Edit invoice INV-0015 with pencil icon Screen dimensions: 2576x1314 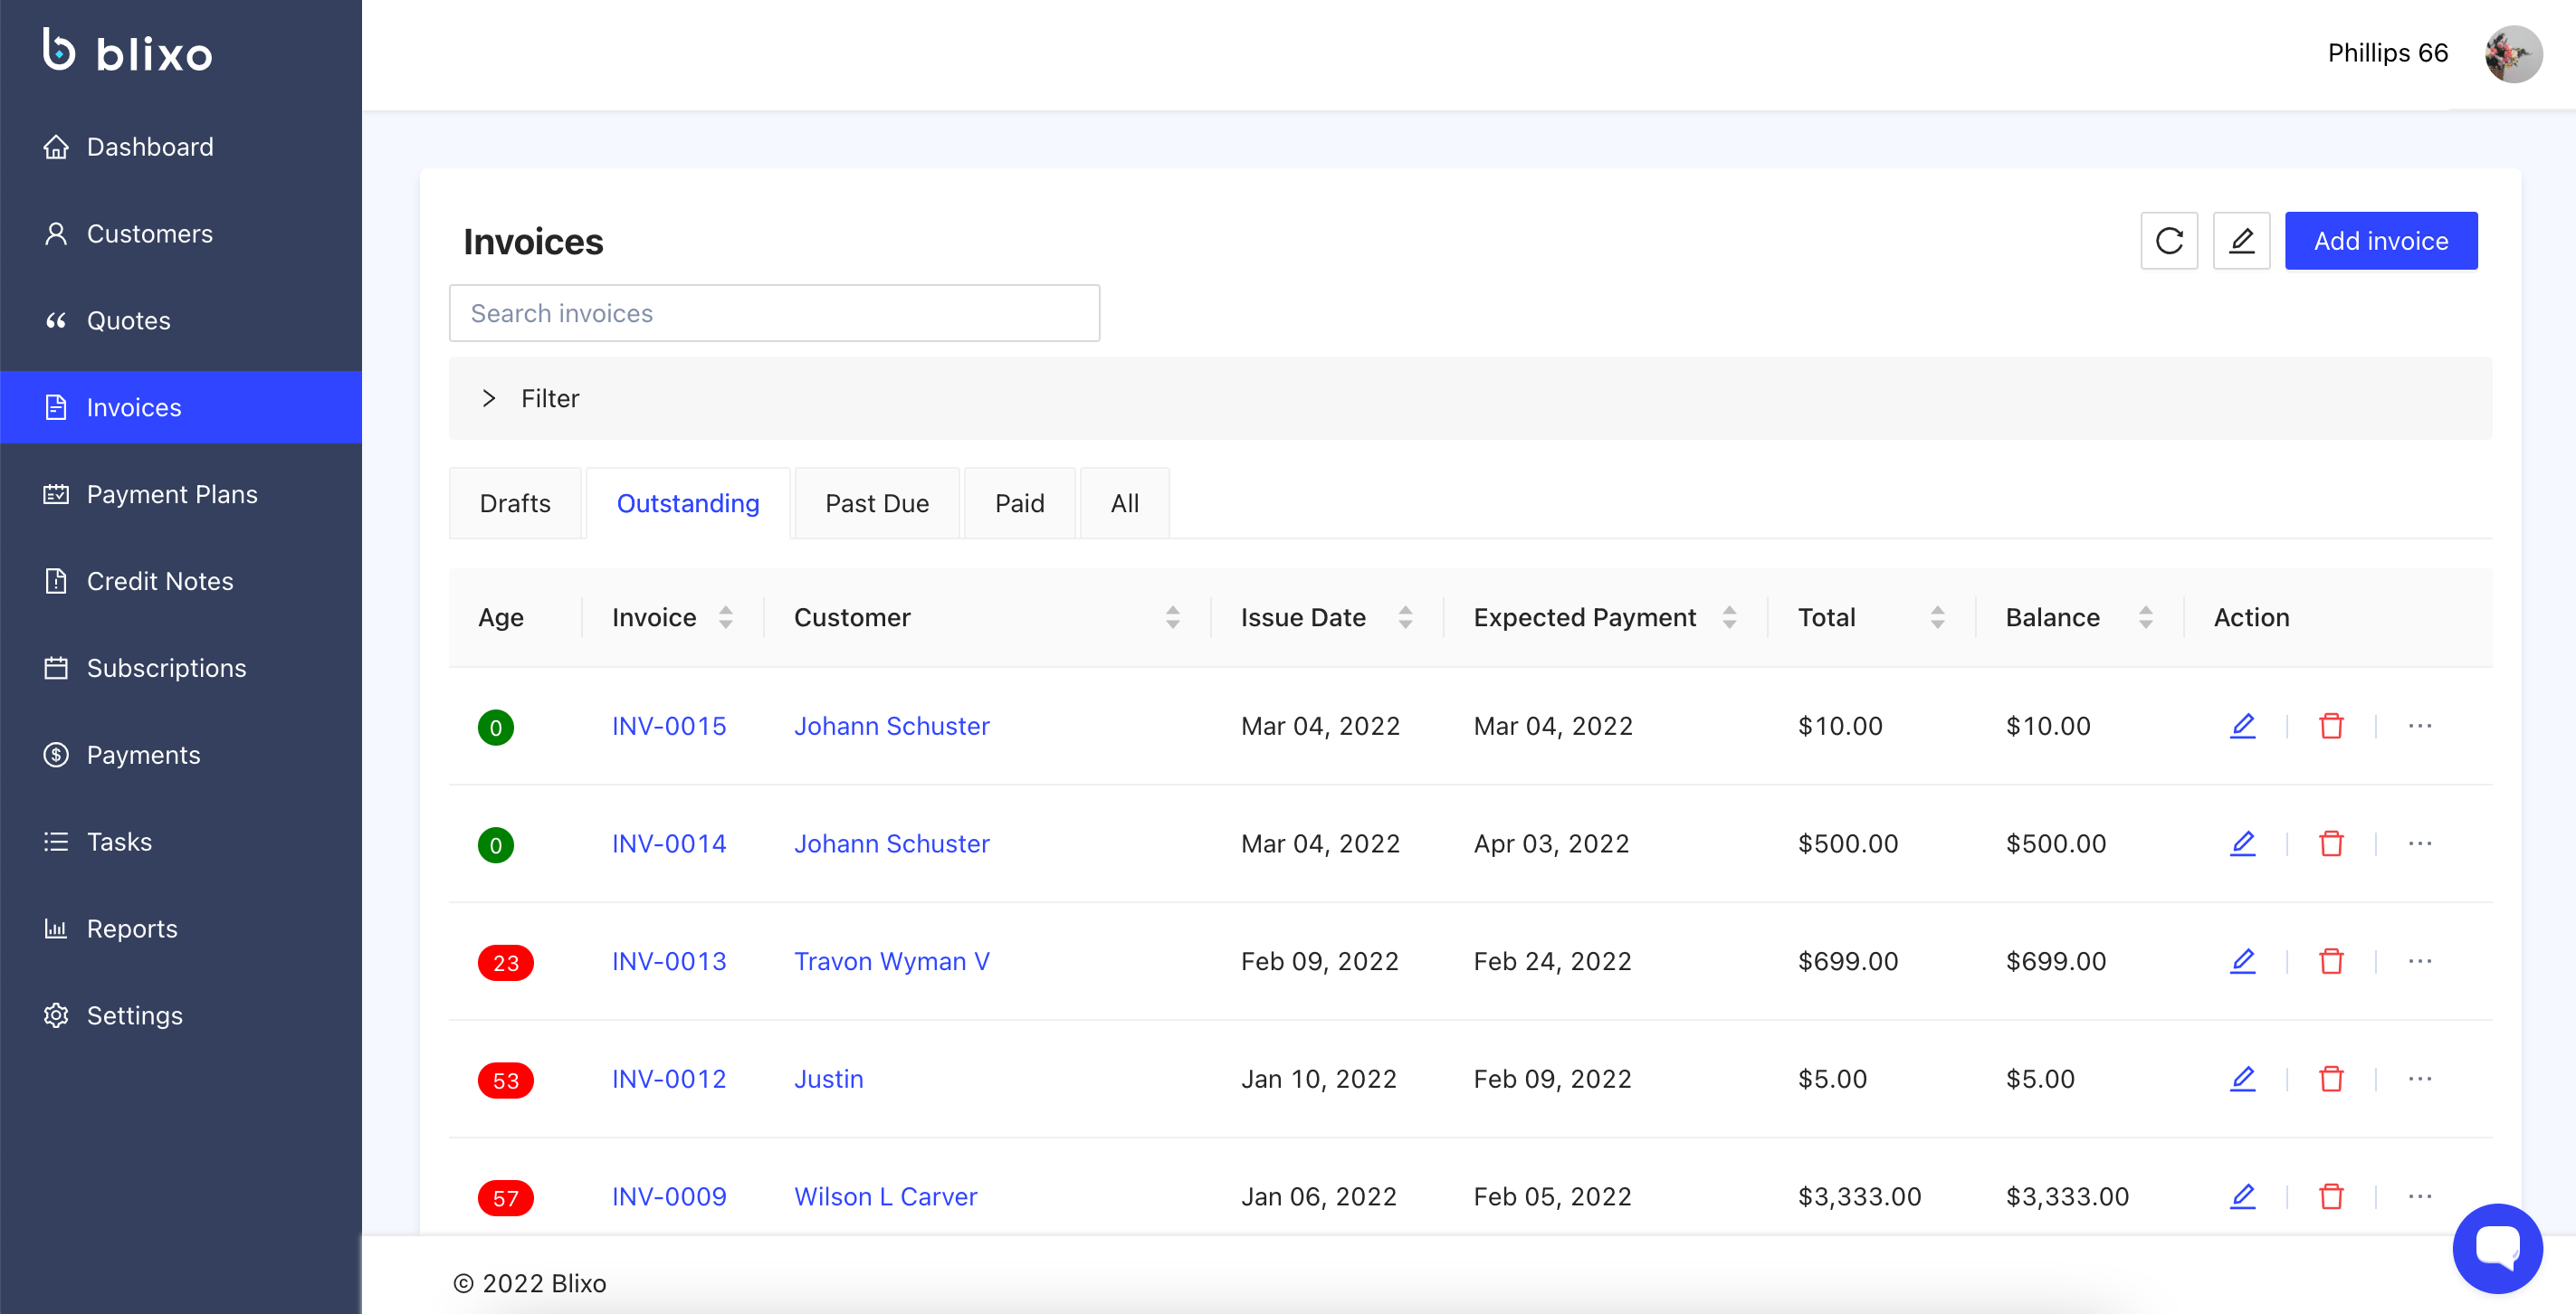point(2242,726)
